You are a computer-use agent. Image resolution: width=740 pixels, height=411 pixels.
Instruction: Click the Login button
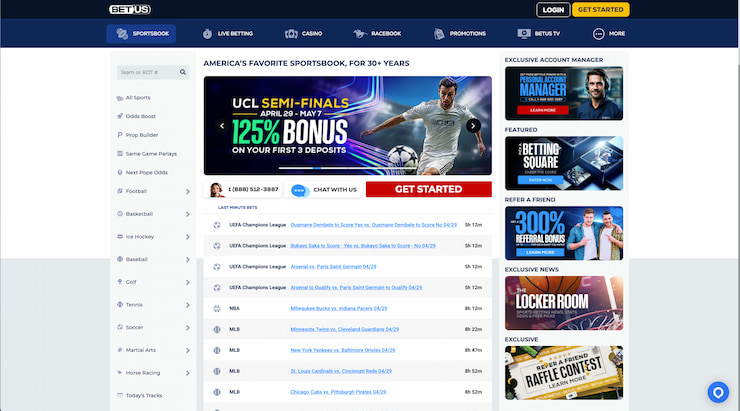coord(553,9)
